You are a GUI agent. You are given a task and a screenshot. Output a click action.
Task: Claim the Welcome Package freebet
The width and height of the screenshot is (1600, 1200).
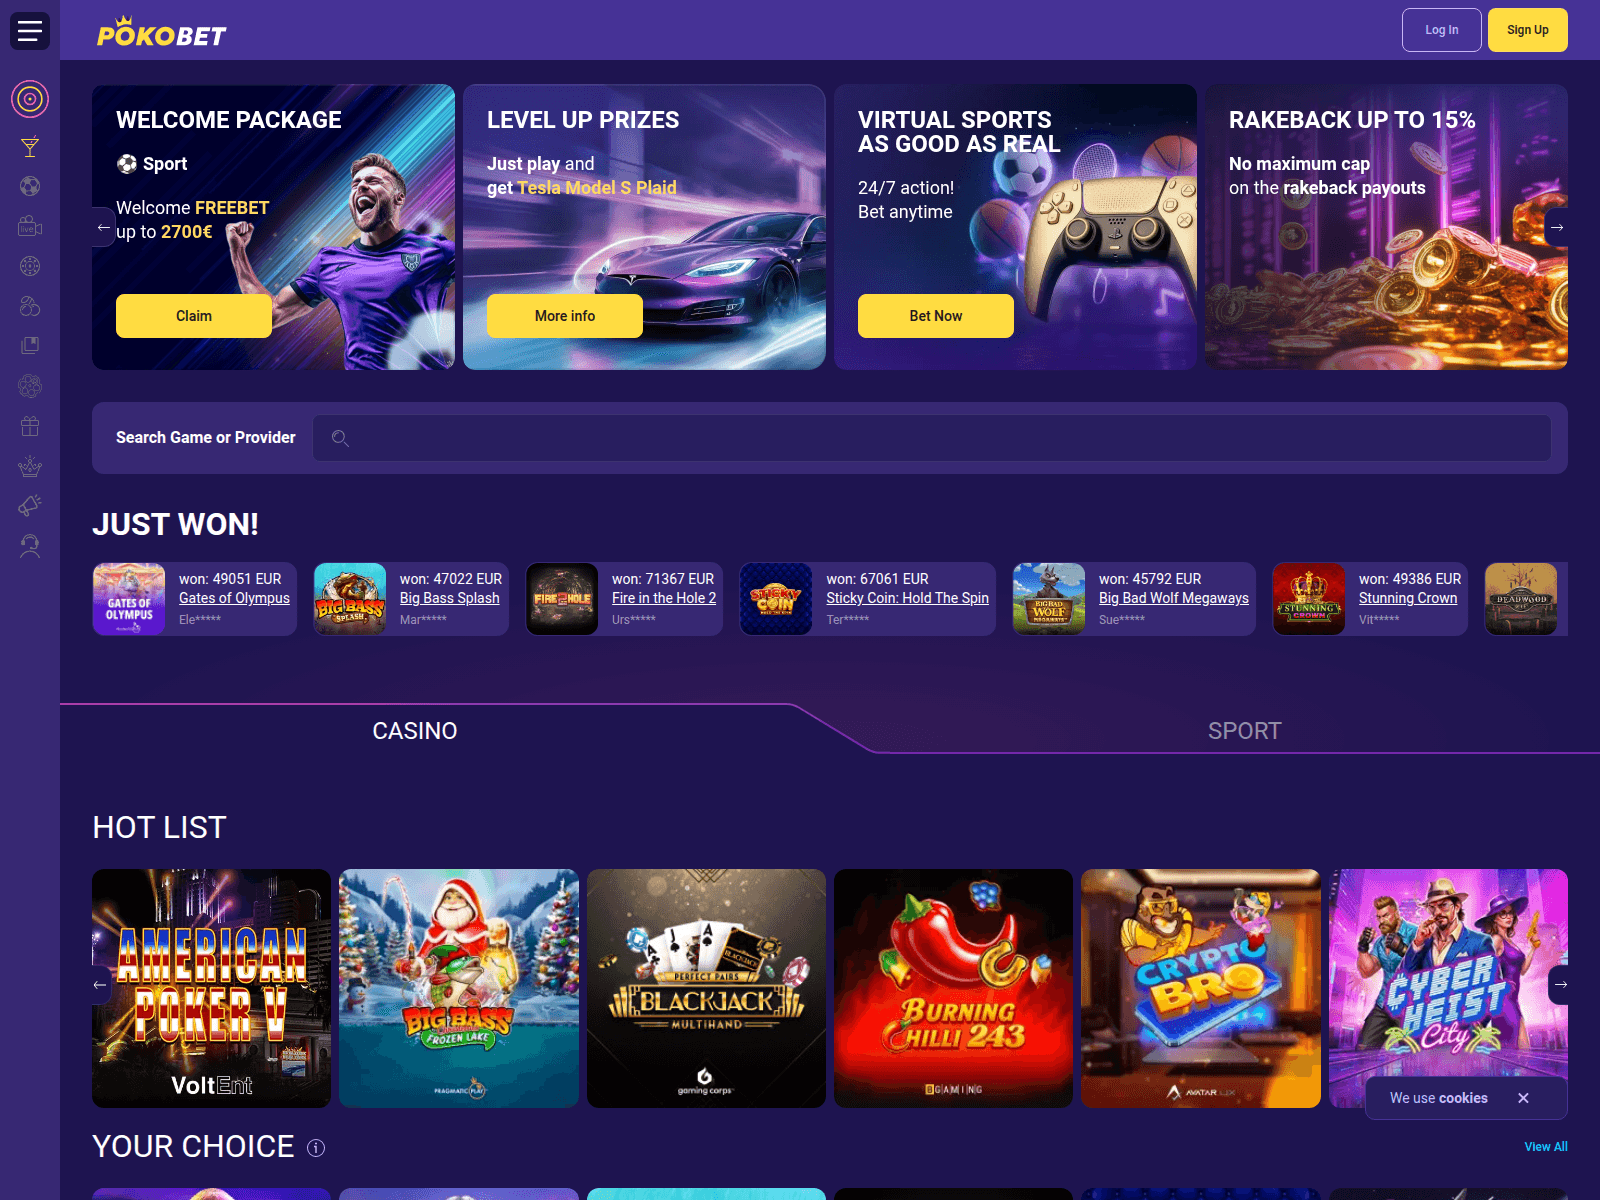[194, 316]
